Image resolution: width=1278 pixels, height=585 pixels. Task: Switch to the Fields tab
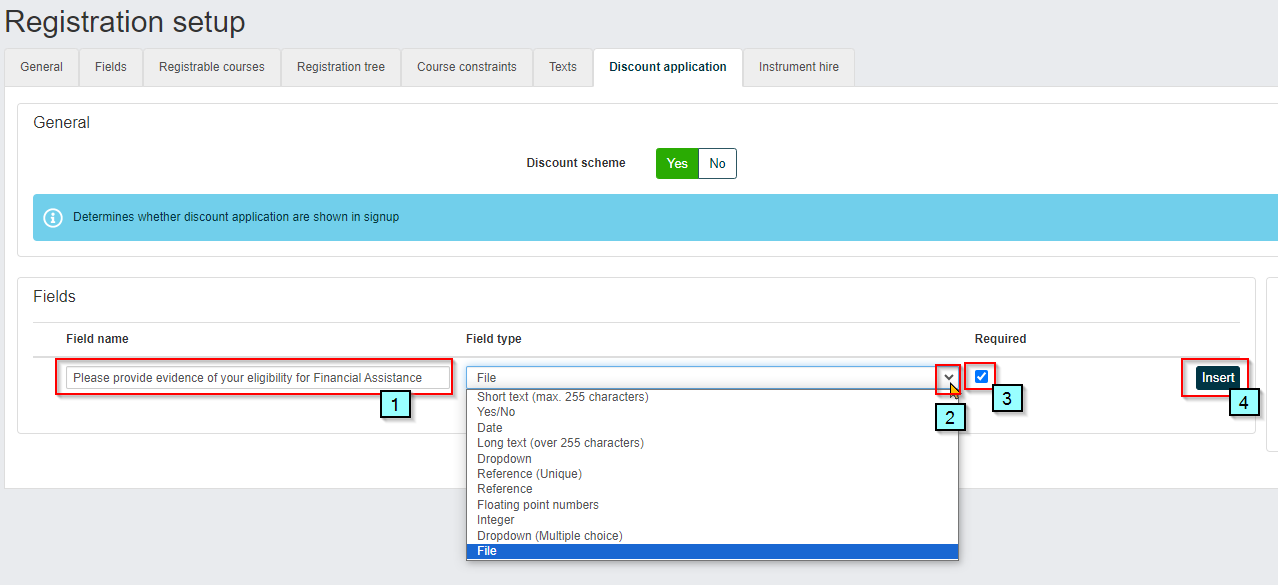tap(111, 67)
